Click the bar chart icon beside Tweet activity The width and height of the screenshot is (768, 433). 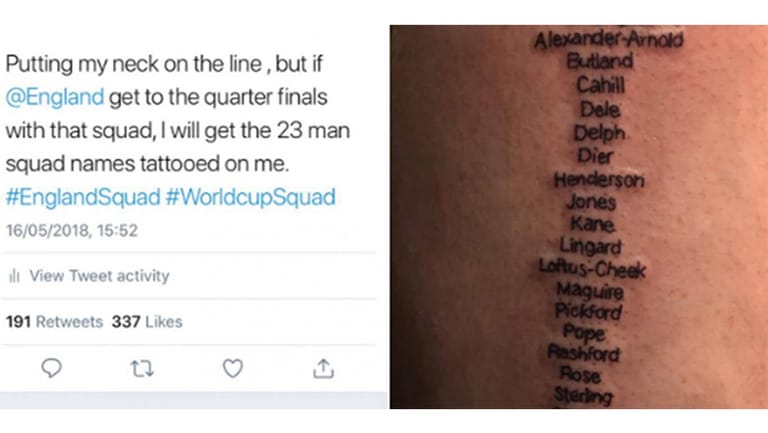pyautogui.click(x=15, y=276)
